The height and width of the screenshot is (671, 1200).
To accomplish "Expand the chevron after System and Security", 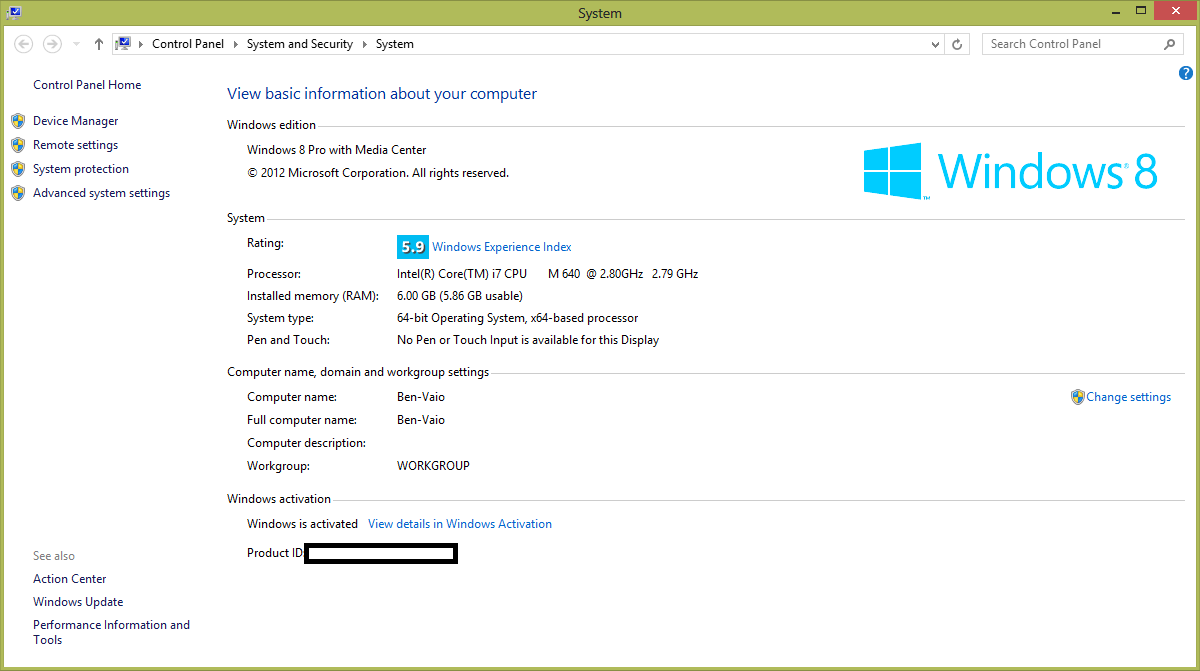I will 364,43.
